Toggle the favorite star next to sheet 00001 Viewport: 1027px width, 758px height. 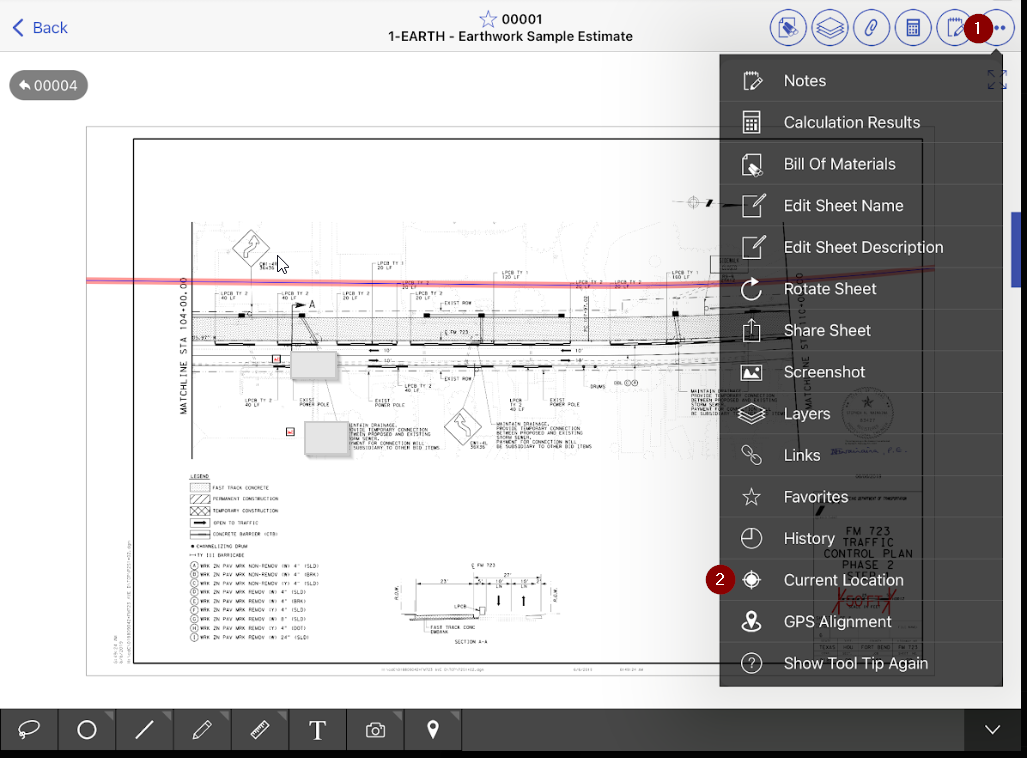[x=487, y=19]
